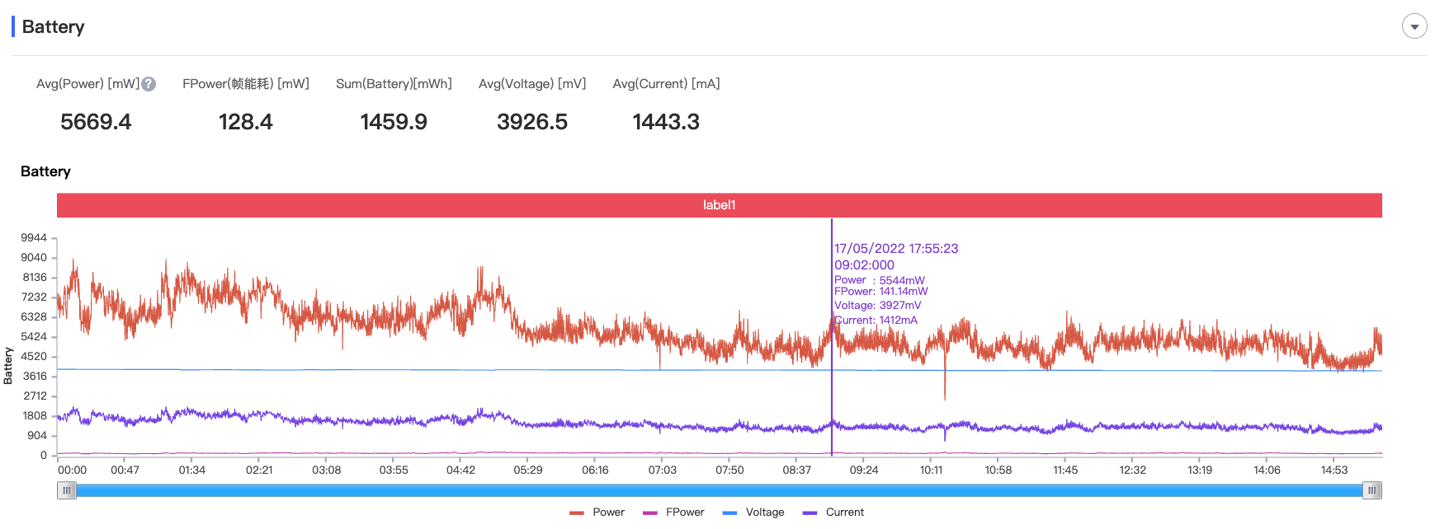Click the Sum(Battery) value 1459.9
Viewport: 1440px width, 529px height.
pos(394,122)
